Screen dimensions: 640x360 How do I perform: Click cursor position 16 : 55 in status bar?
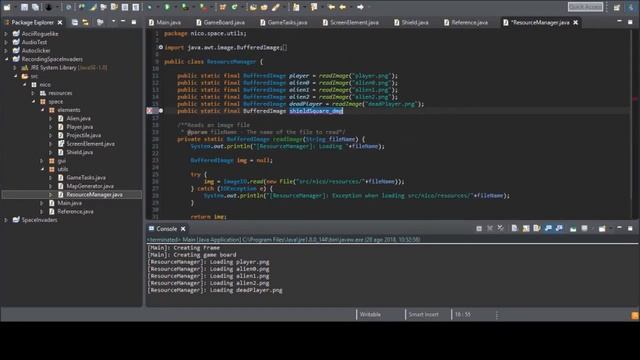[x=463, y=315]
